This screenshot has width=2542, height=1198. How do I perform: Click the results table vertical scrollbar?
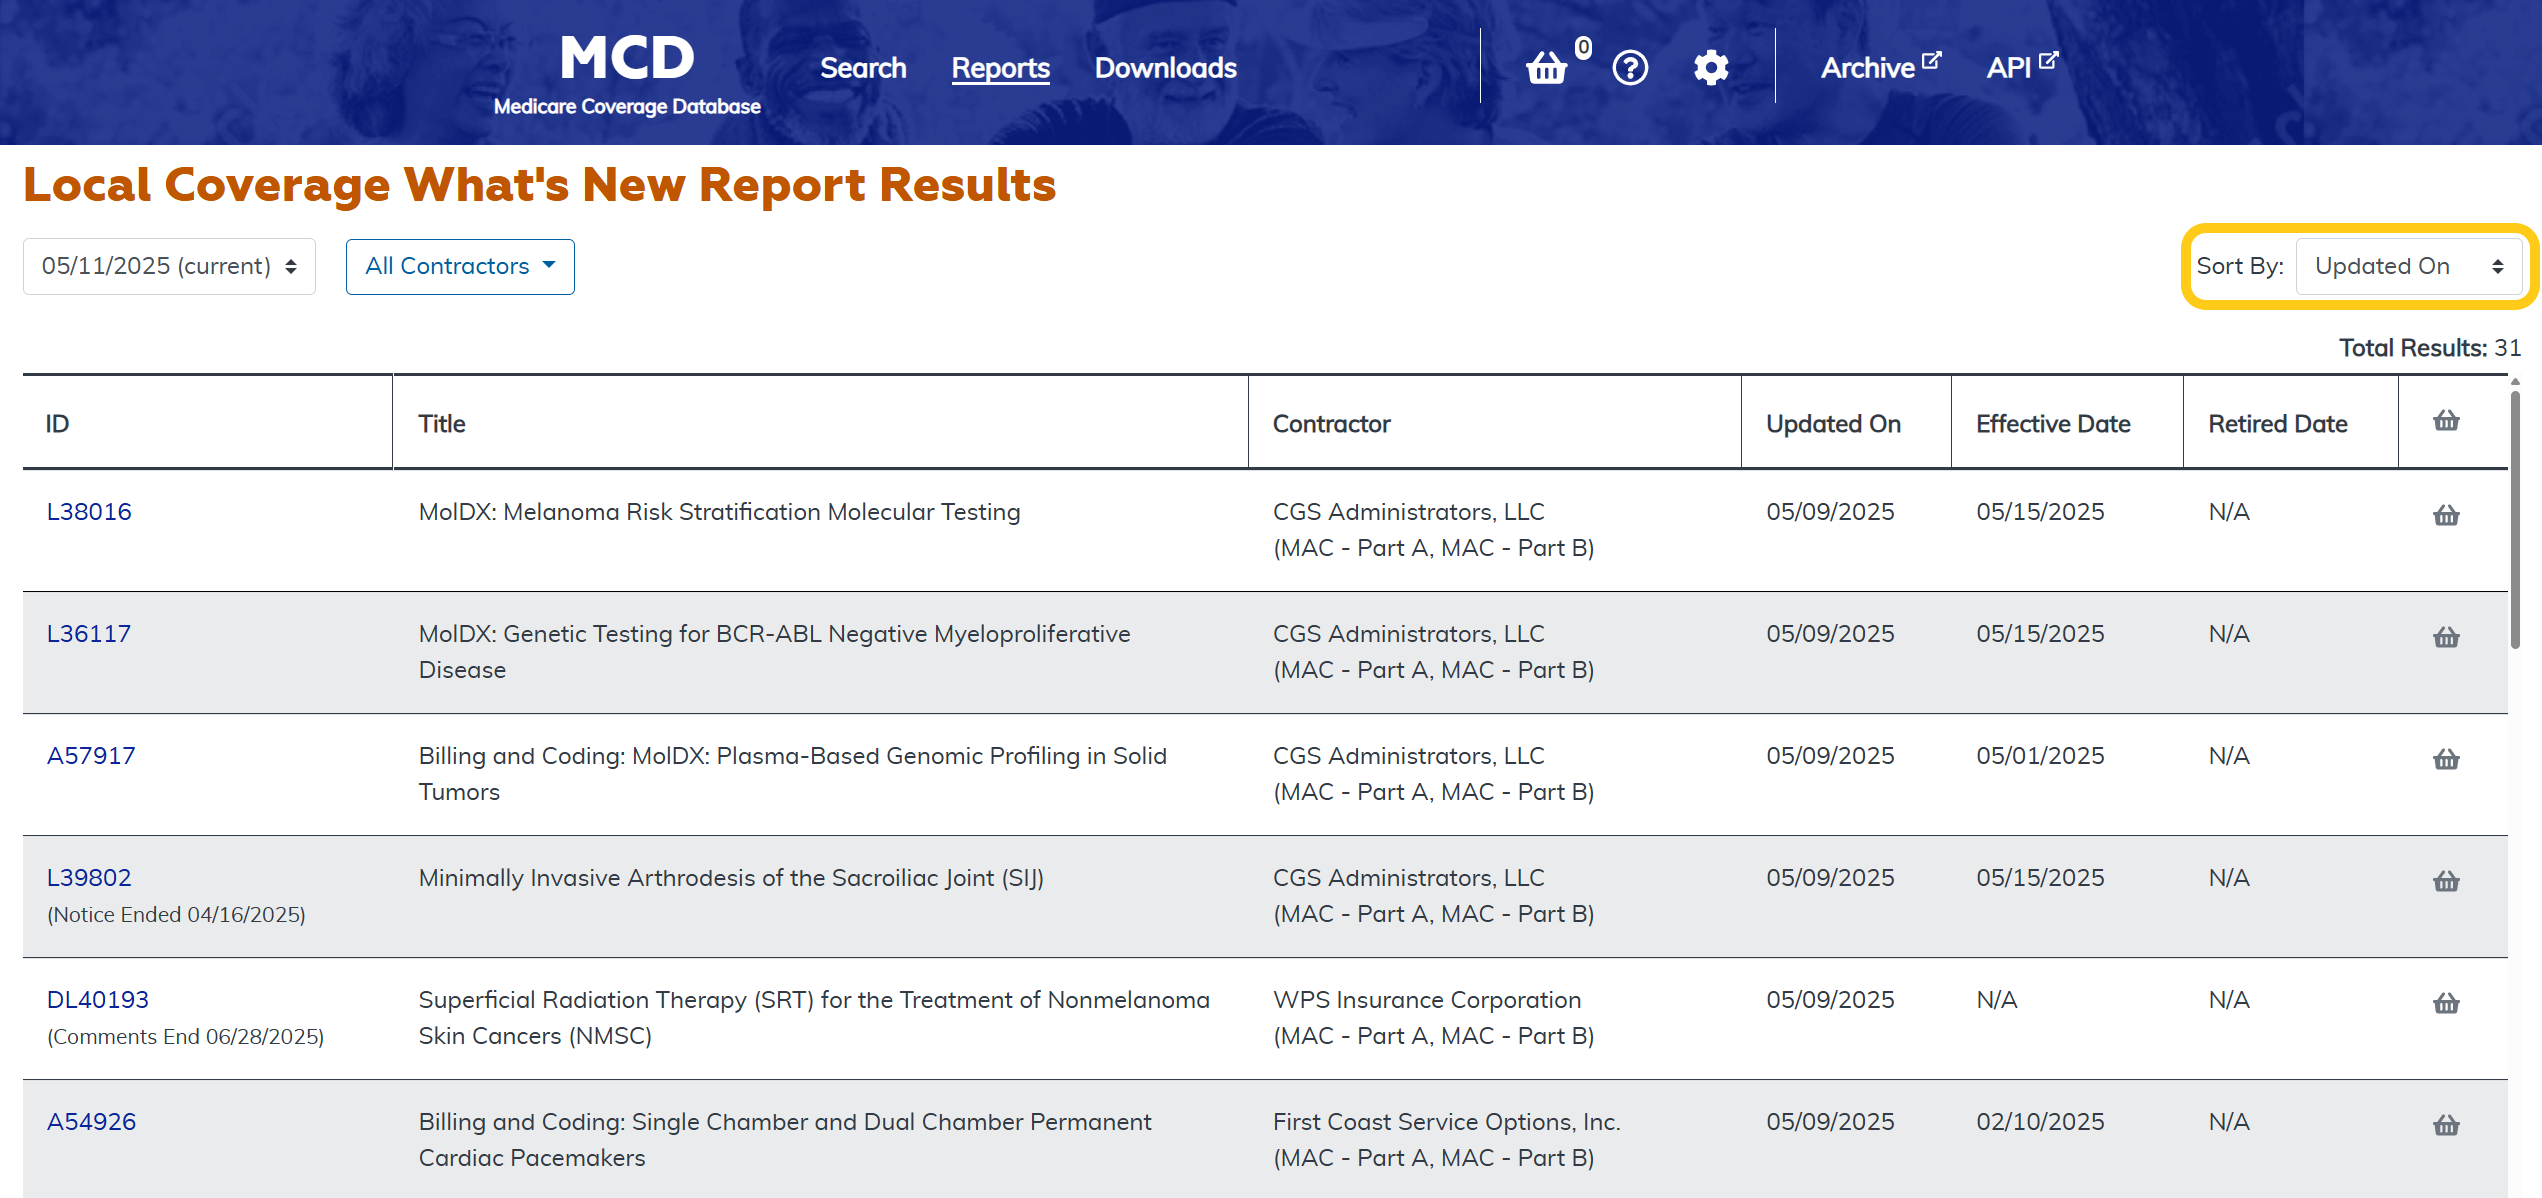[2515, 520]
